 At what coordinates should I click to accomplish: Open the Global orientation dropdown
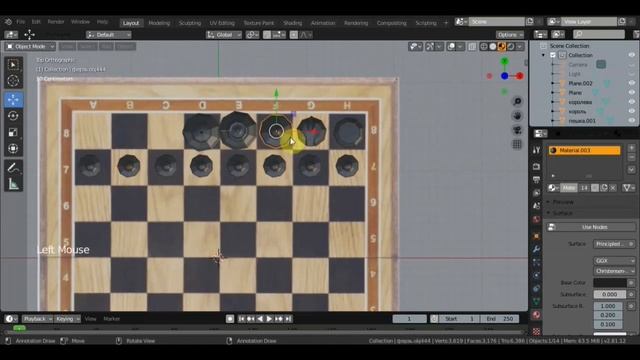tap(224, 35)
